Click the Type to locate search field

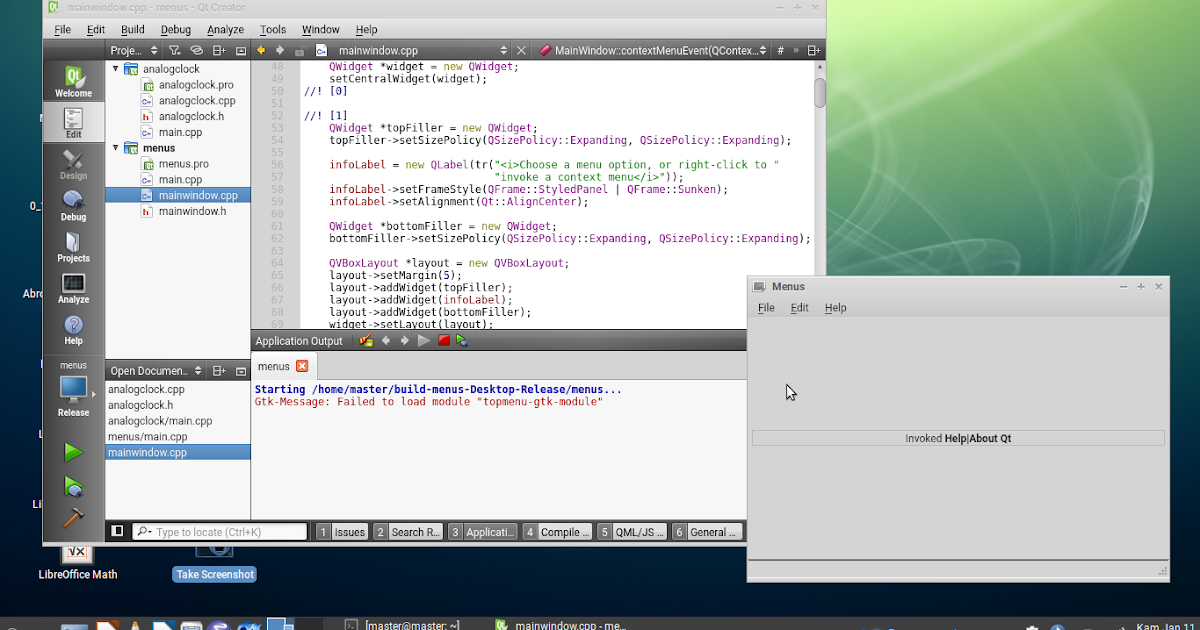coord(220,531)
